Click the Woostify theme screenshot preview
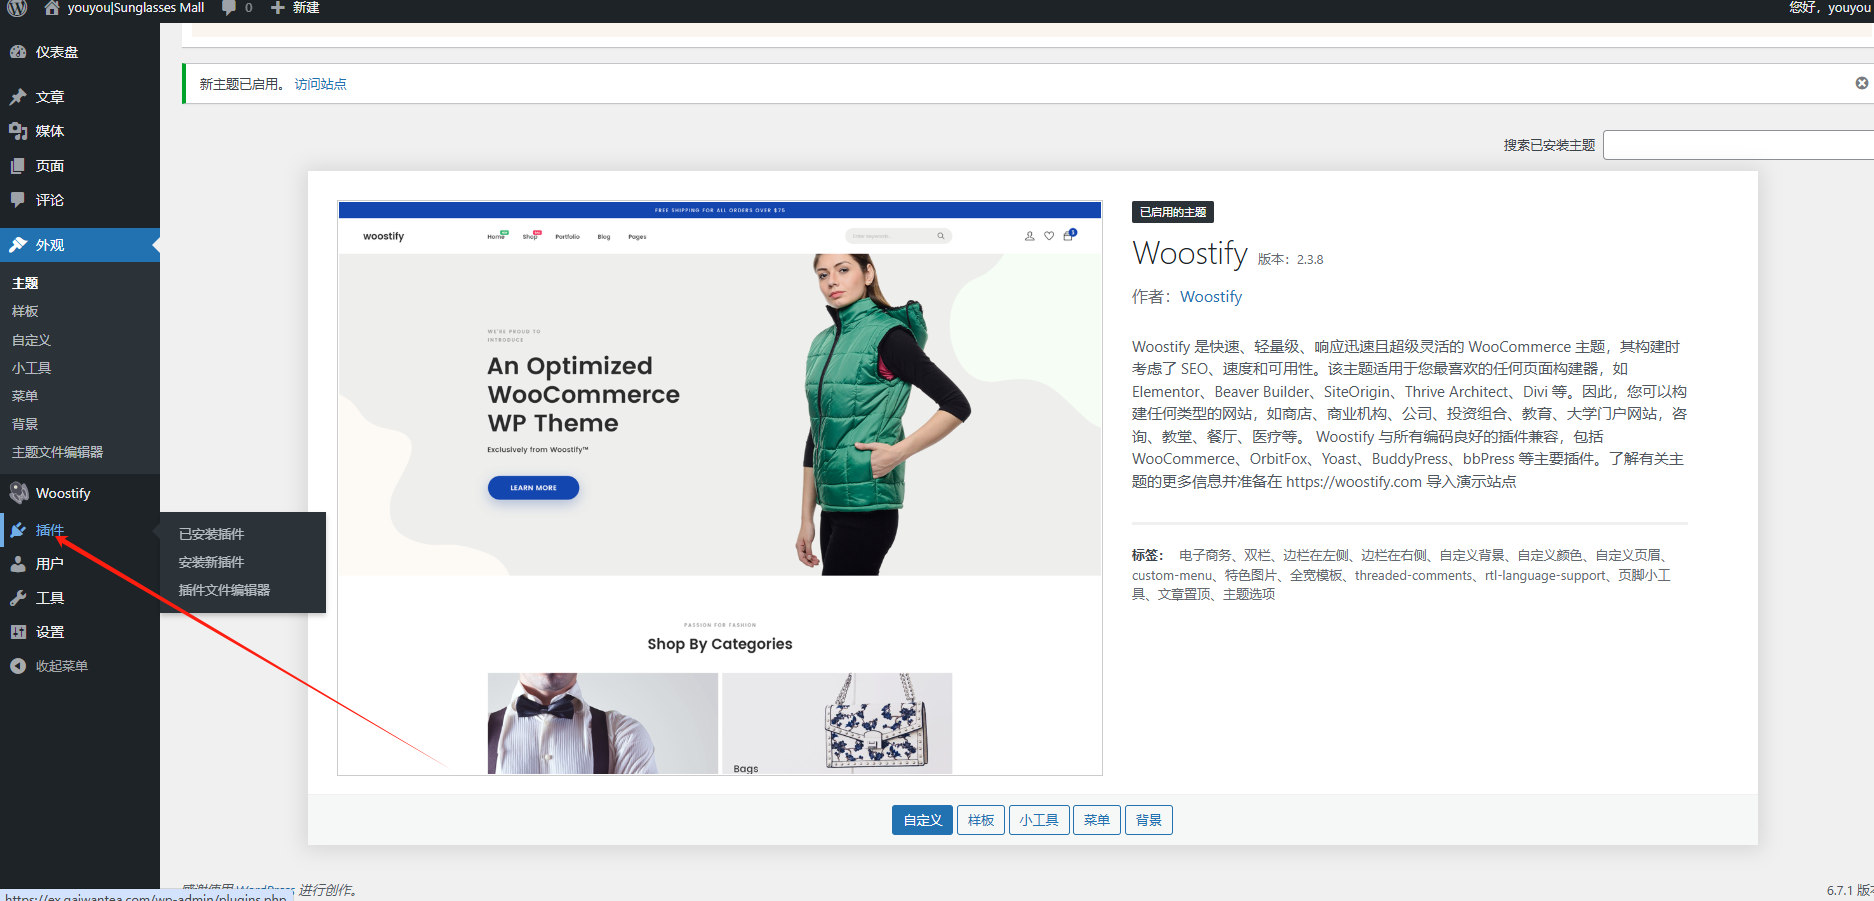The width and height of the screenshot is (1874, 901). coord(720,488)
